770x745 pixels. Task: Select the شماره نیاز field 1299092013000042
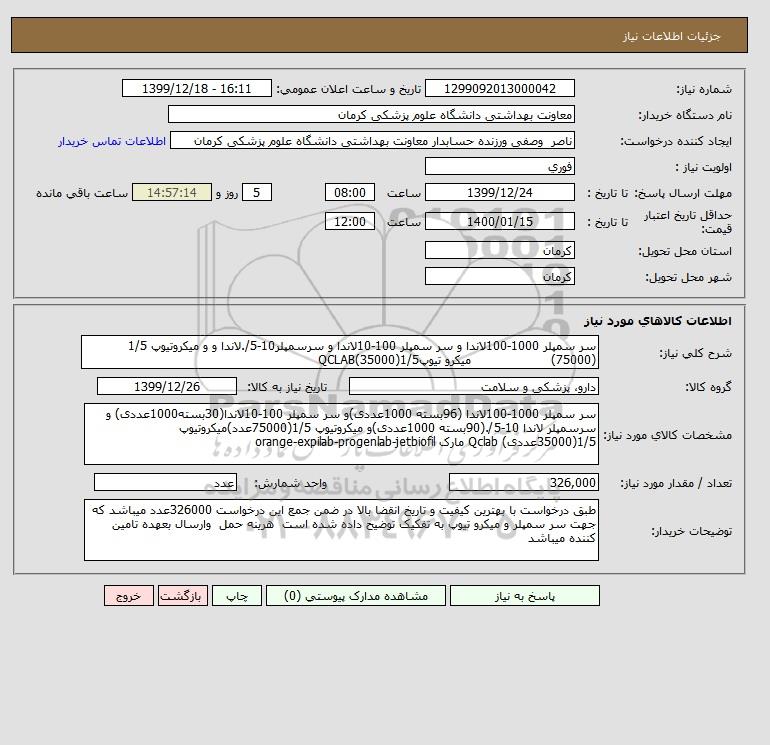point(499,88)
